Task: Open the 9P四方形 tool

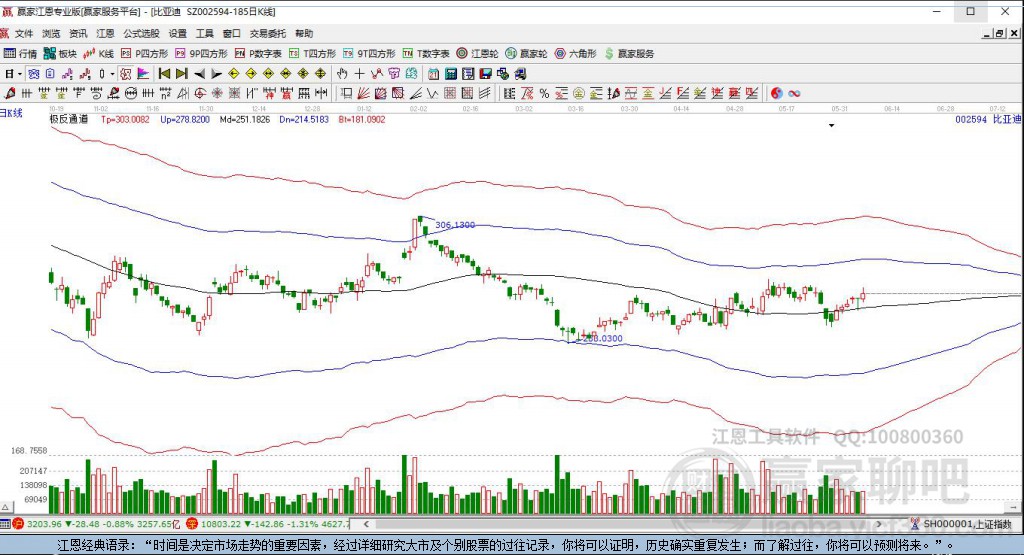Action: pos(200,54)
